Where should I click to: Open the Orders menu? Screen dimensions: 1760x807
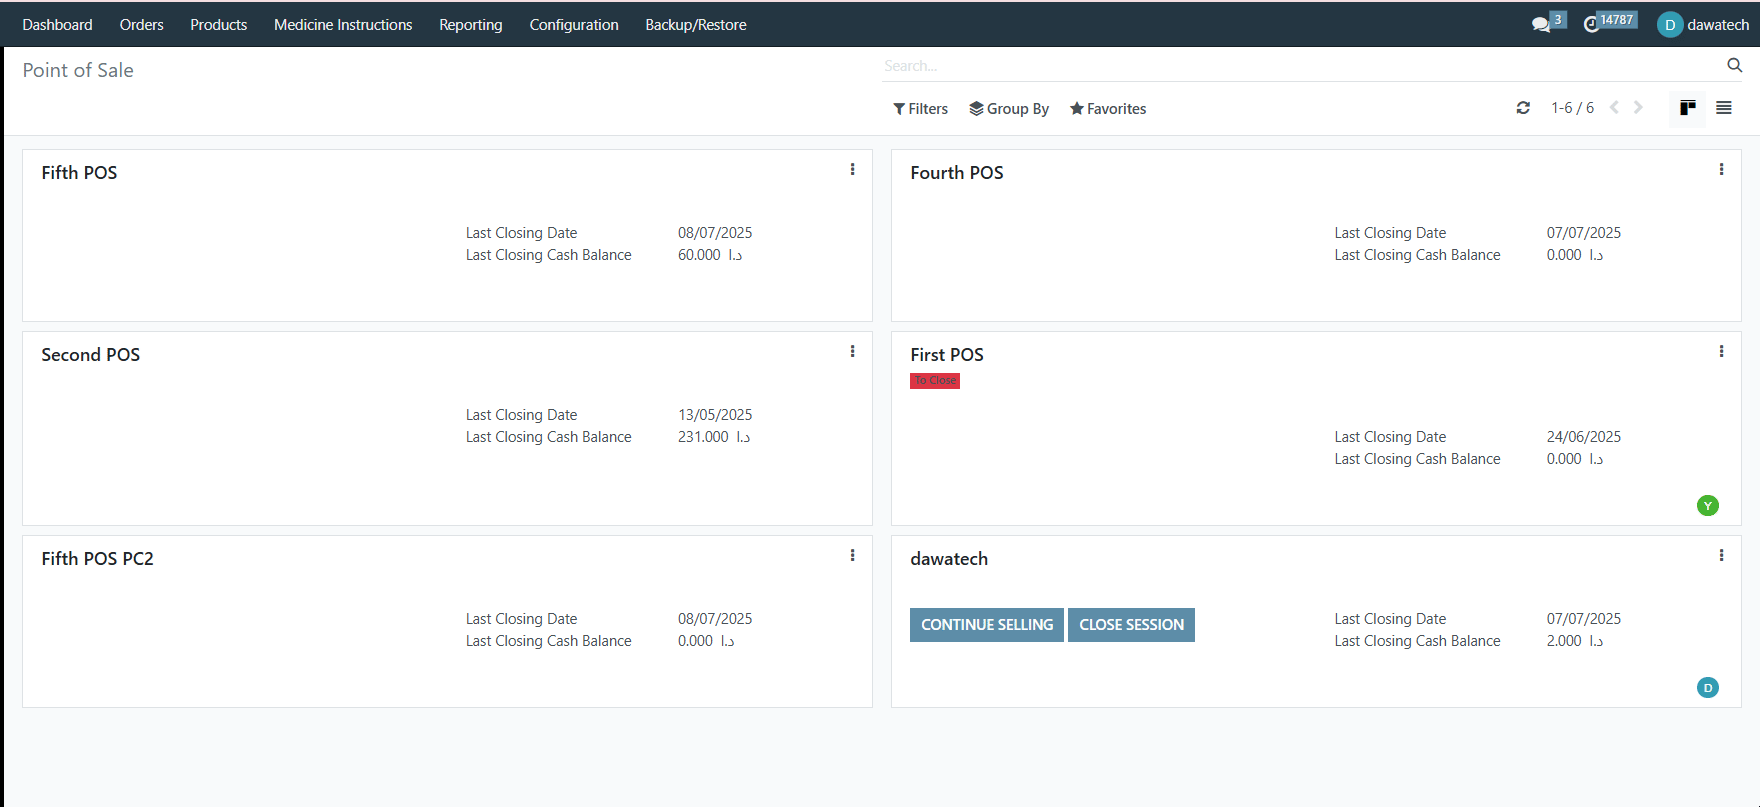tap(142, 25)
